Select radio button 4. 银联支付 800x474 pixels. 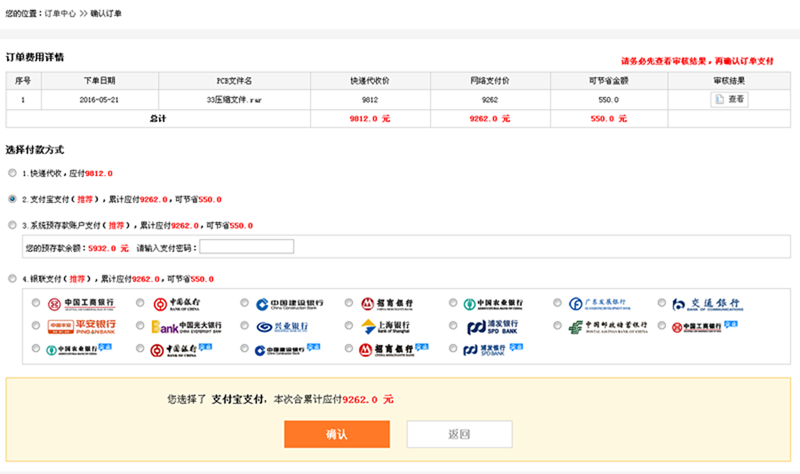[x=12, y=279]
